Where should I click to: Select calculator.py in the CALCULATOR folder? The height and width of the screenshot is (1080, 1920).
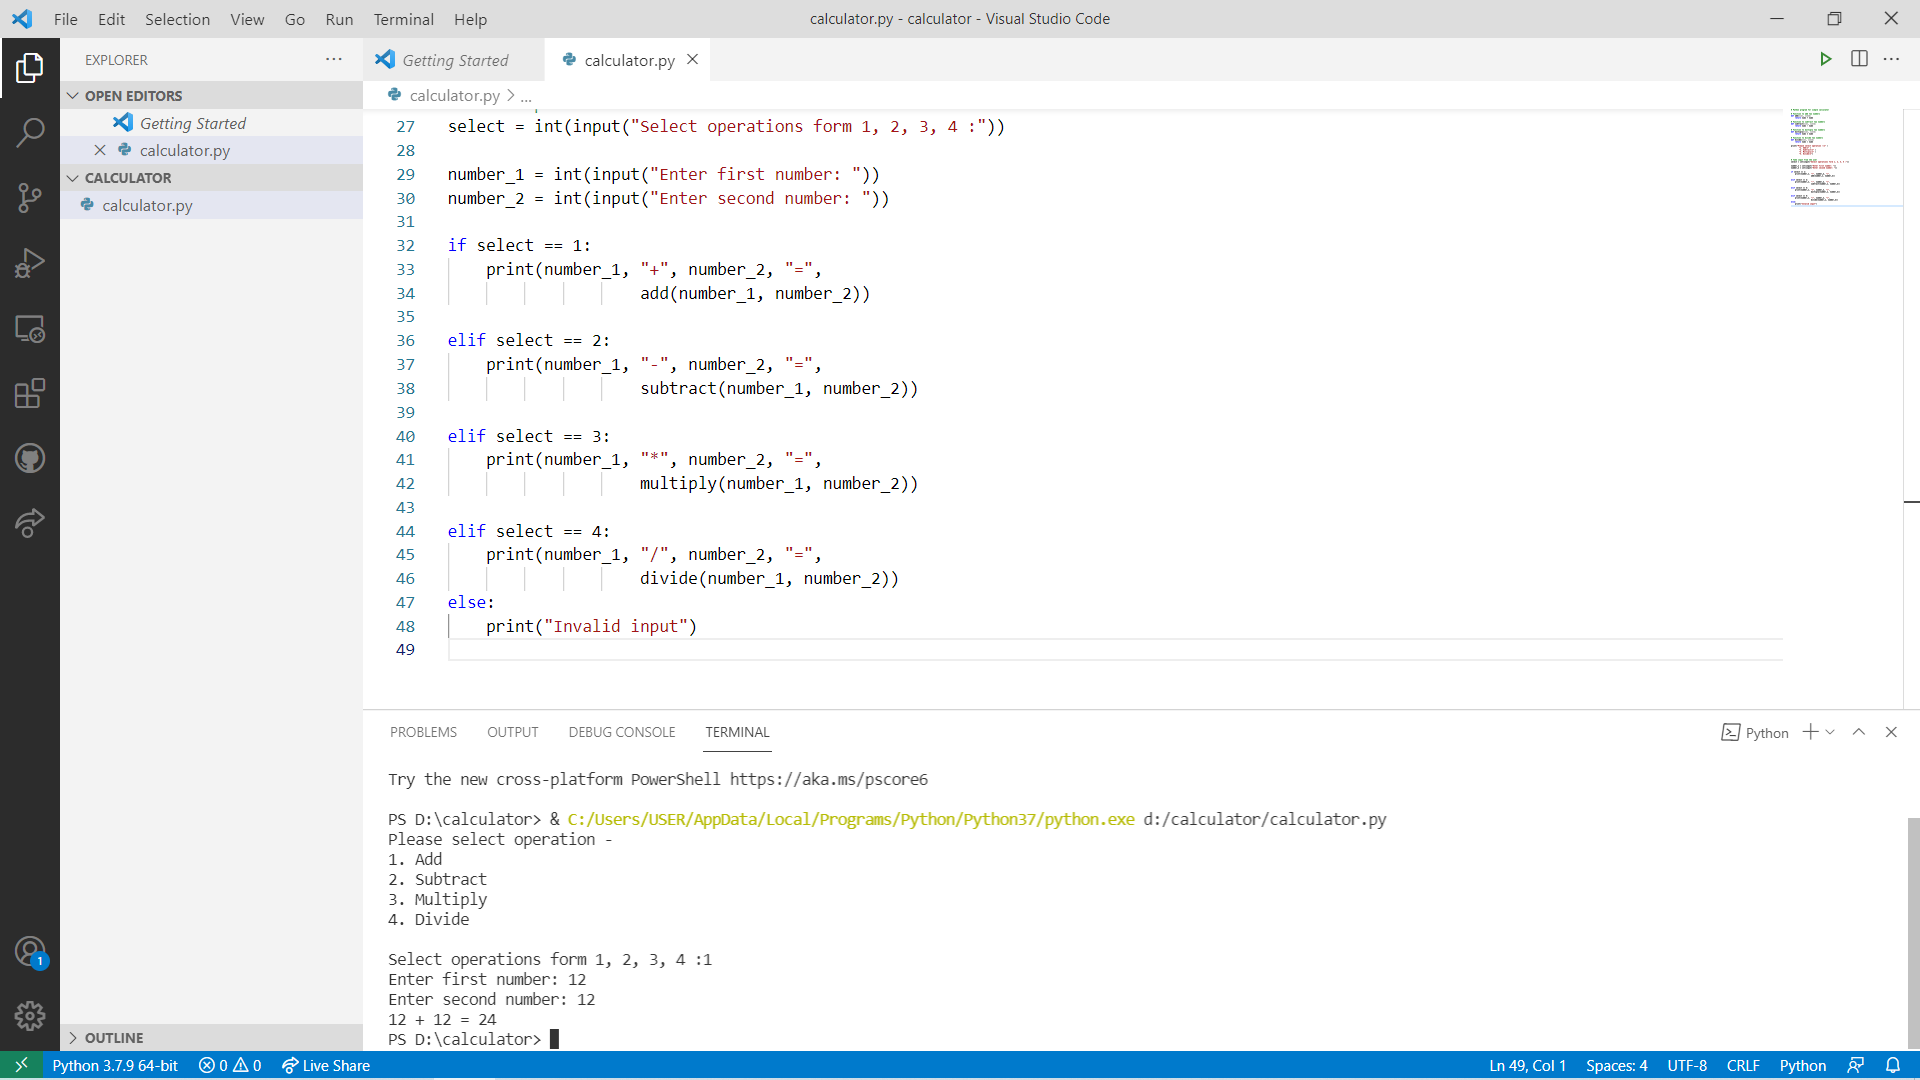click(x=147, y=205)
